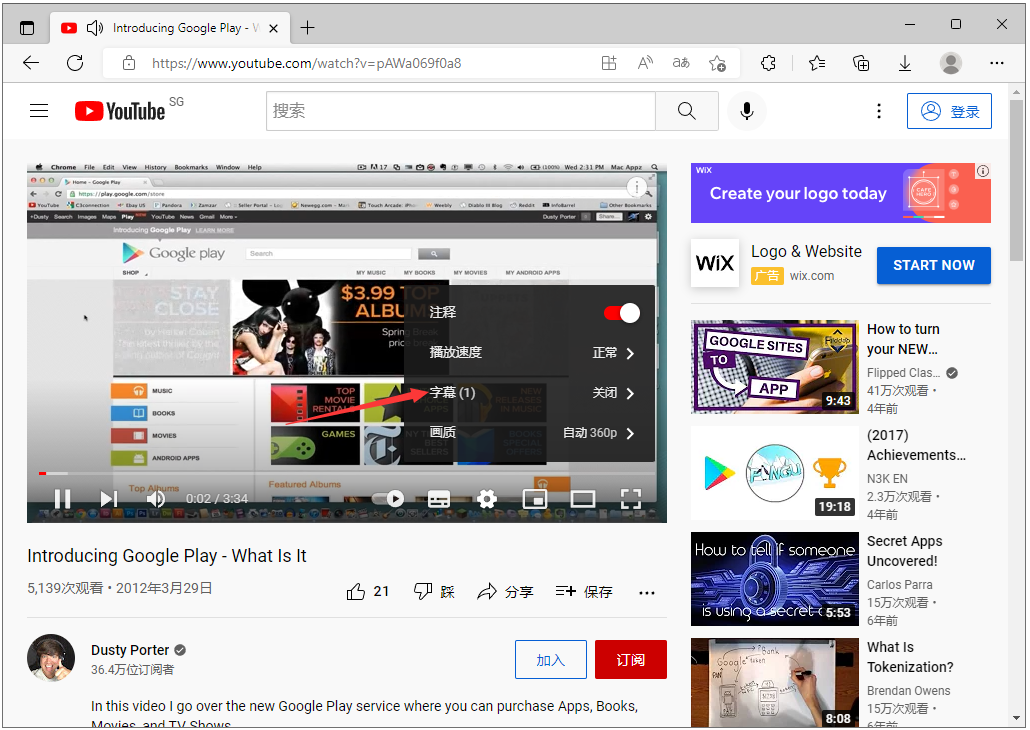The width and height of the screenshot is (1030, 730).
Task: Open the tab actions menu icon
Action: tap(27, 28)
